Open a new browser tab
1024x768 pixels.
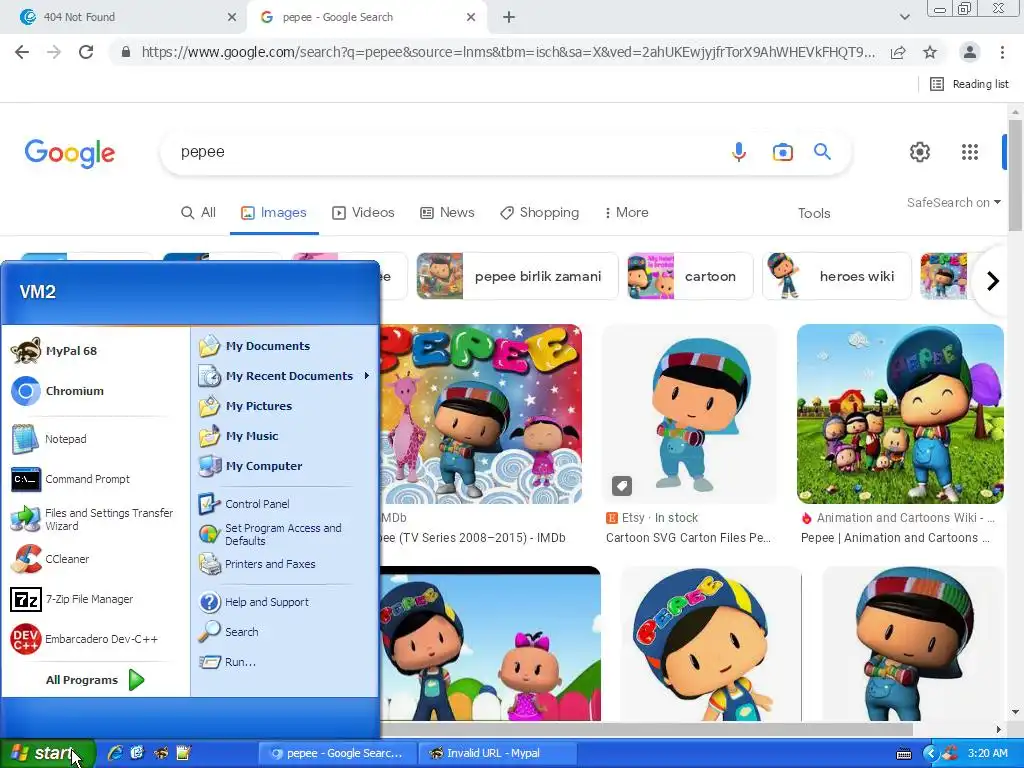click(509, 18)
